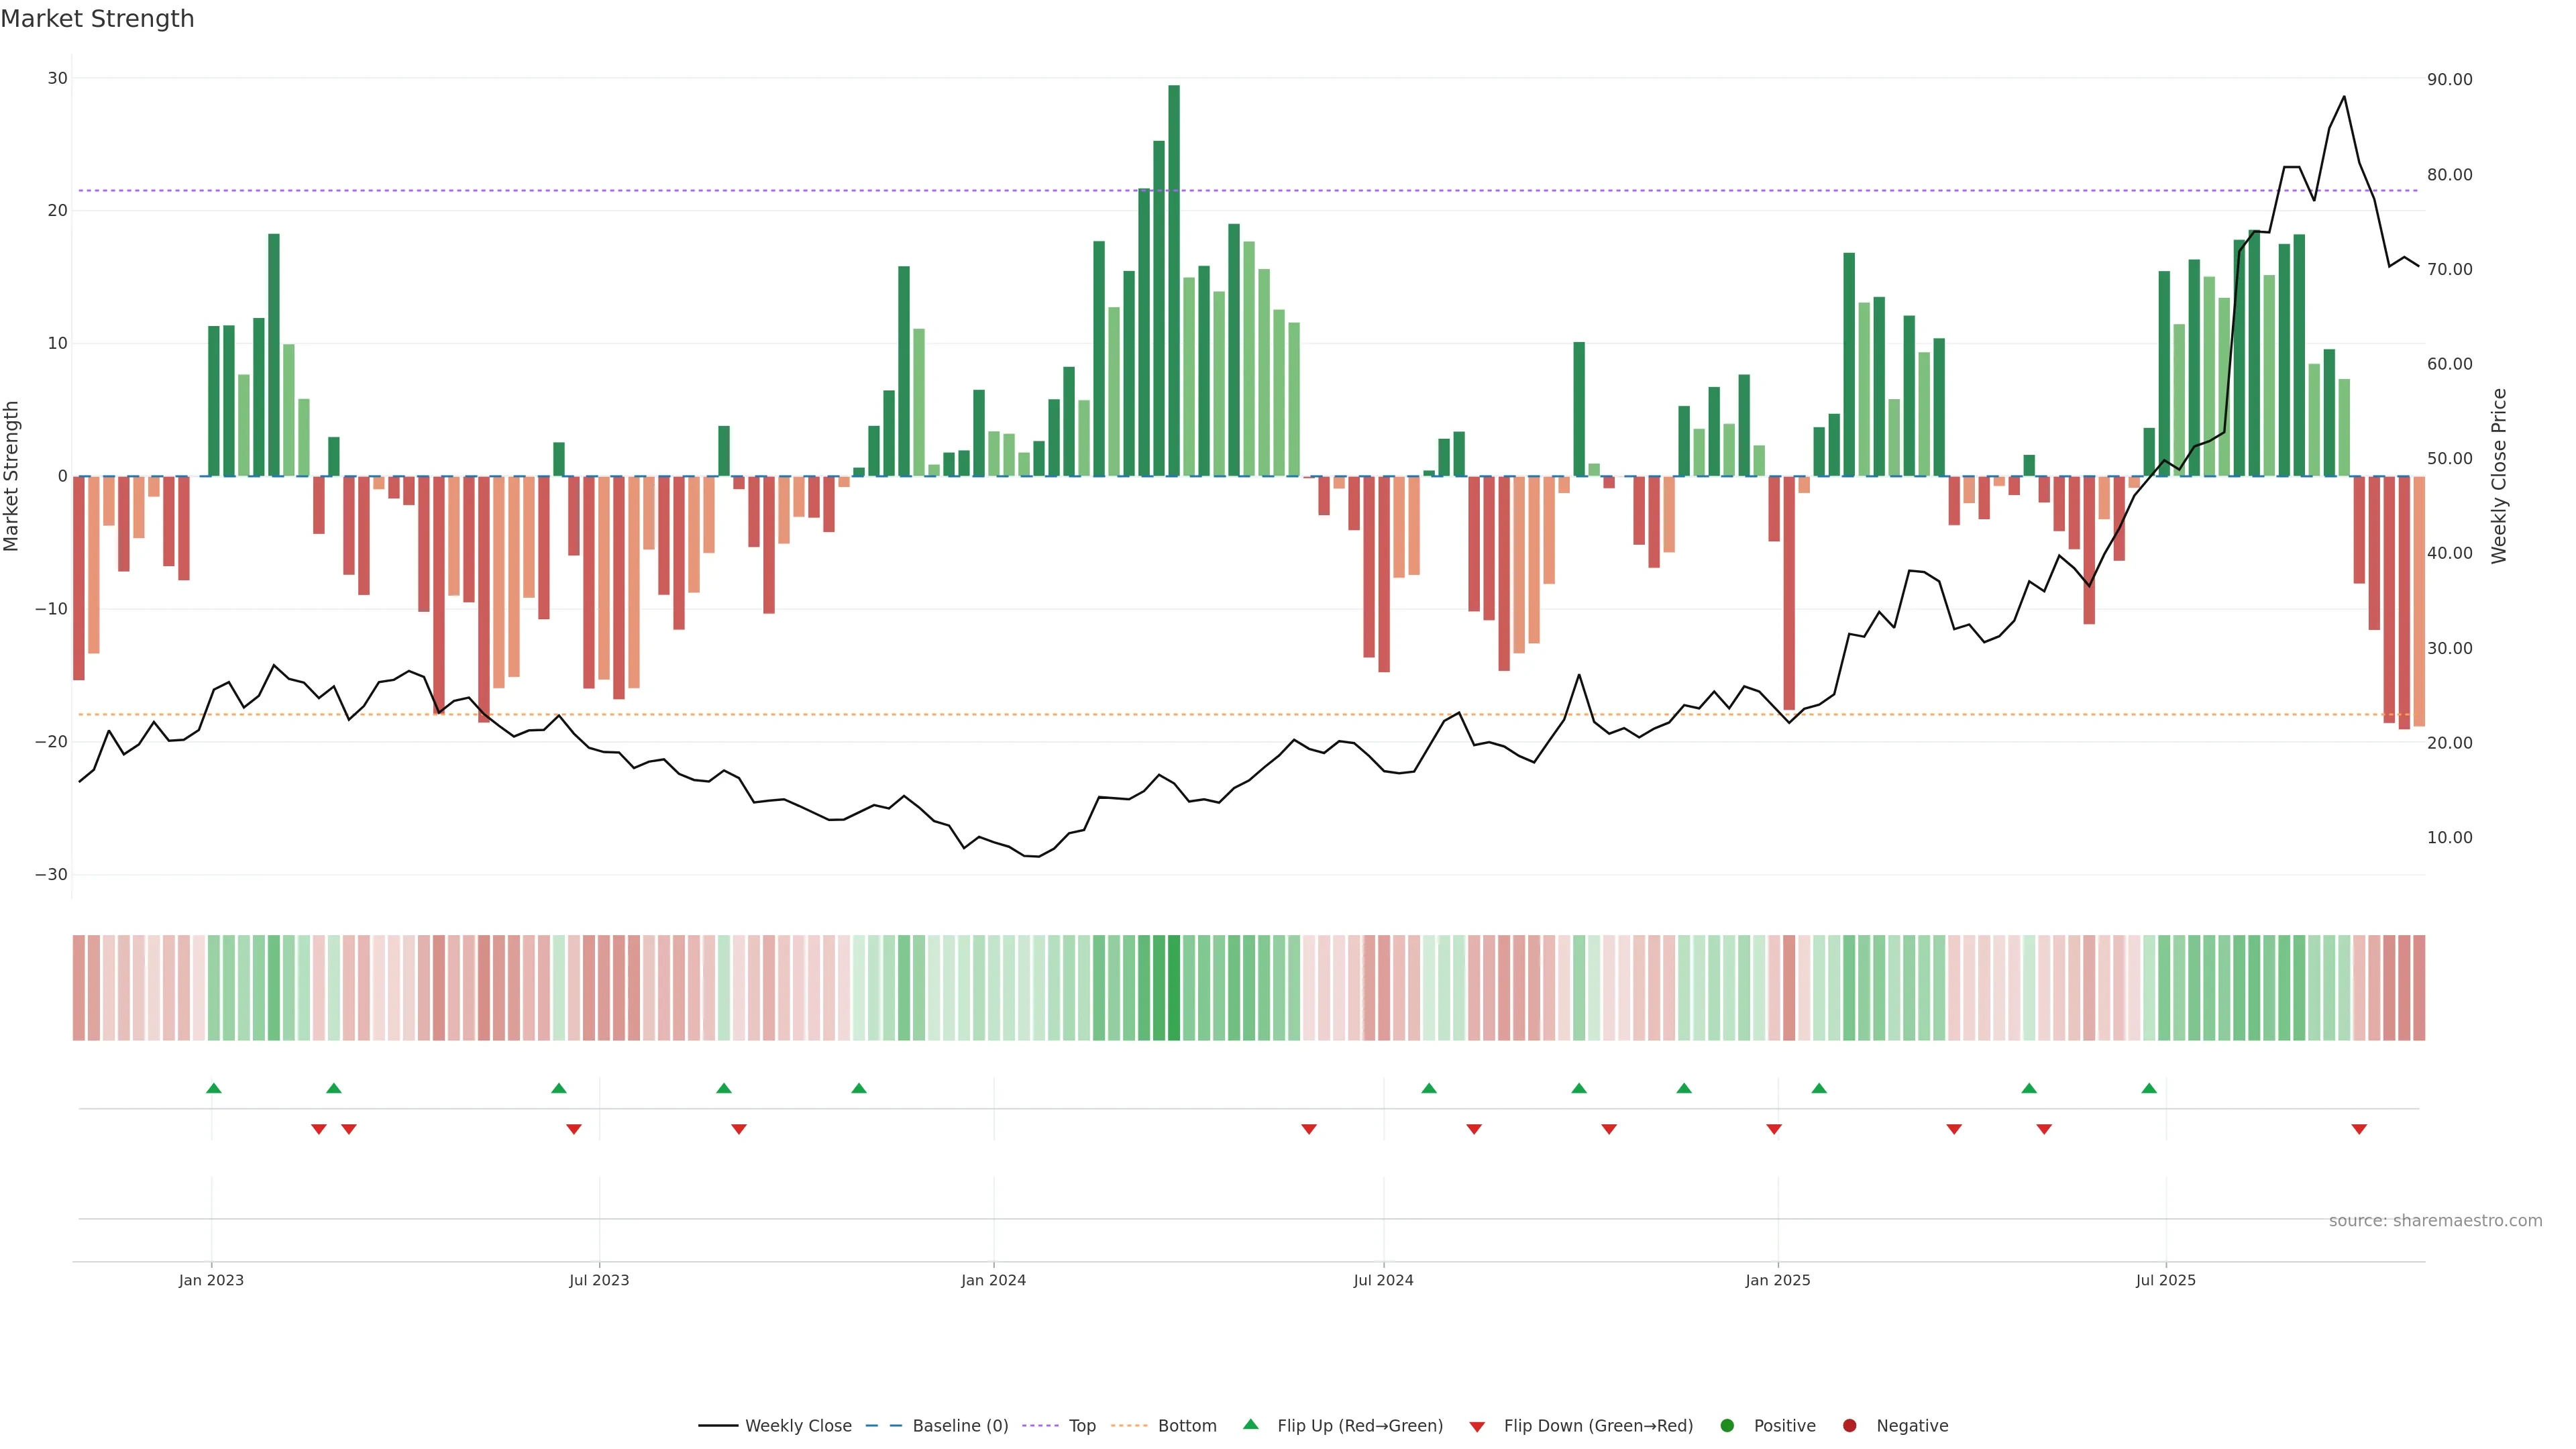Click the Market Strength chart title
Image resolution: width=2576 pixels, height=1449 pixels.
[x=97, y=19]
